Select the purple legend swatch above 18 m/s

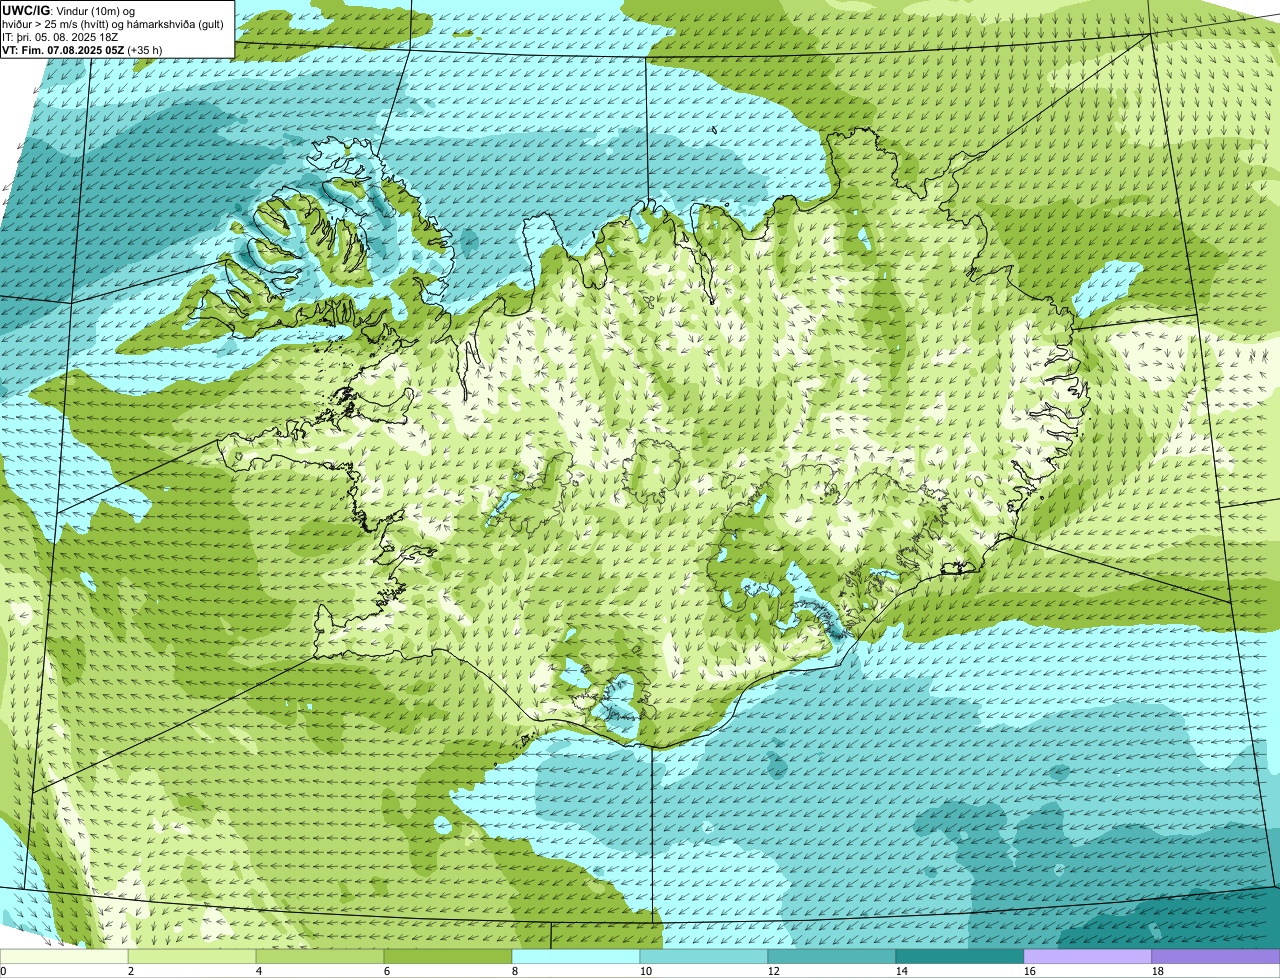coord(1216,957)
